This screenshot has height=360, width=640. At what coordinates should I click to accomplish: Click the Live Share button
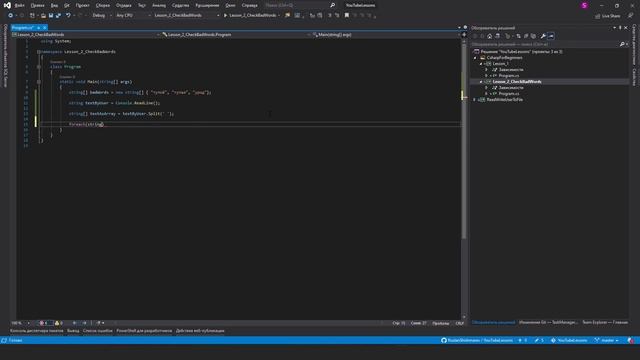[608, 16]
